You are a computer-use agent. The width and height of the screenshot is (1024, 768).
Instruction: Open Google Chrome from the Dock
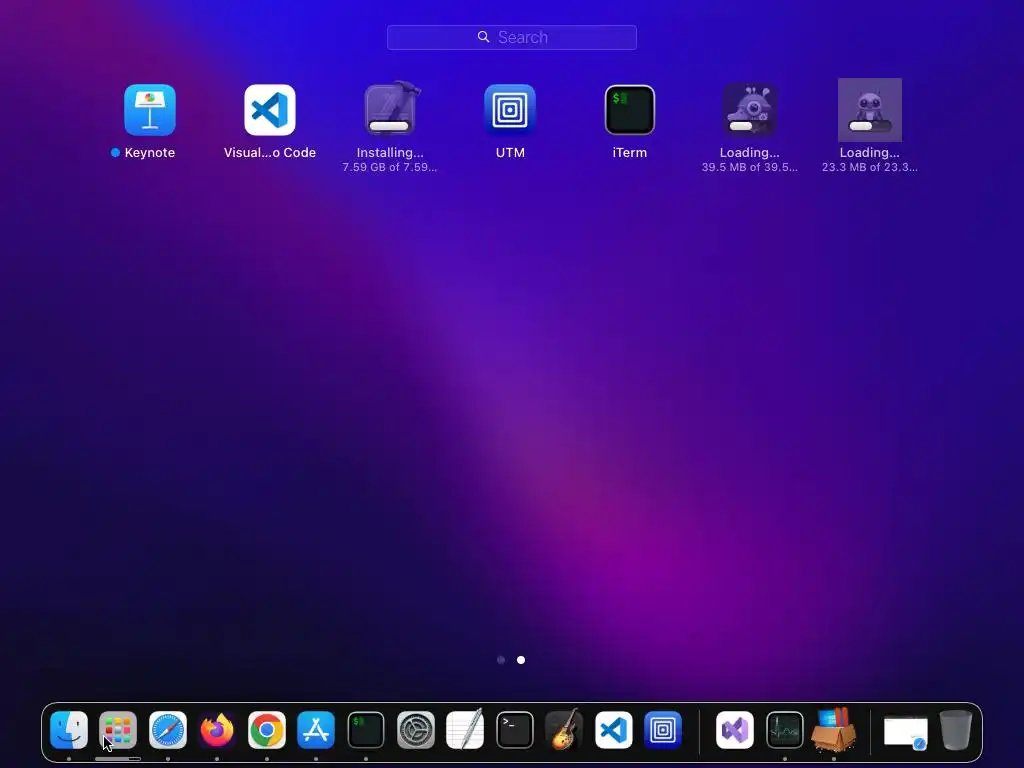(266, 729)
